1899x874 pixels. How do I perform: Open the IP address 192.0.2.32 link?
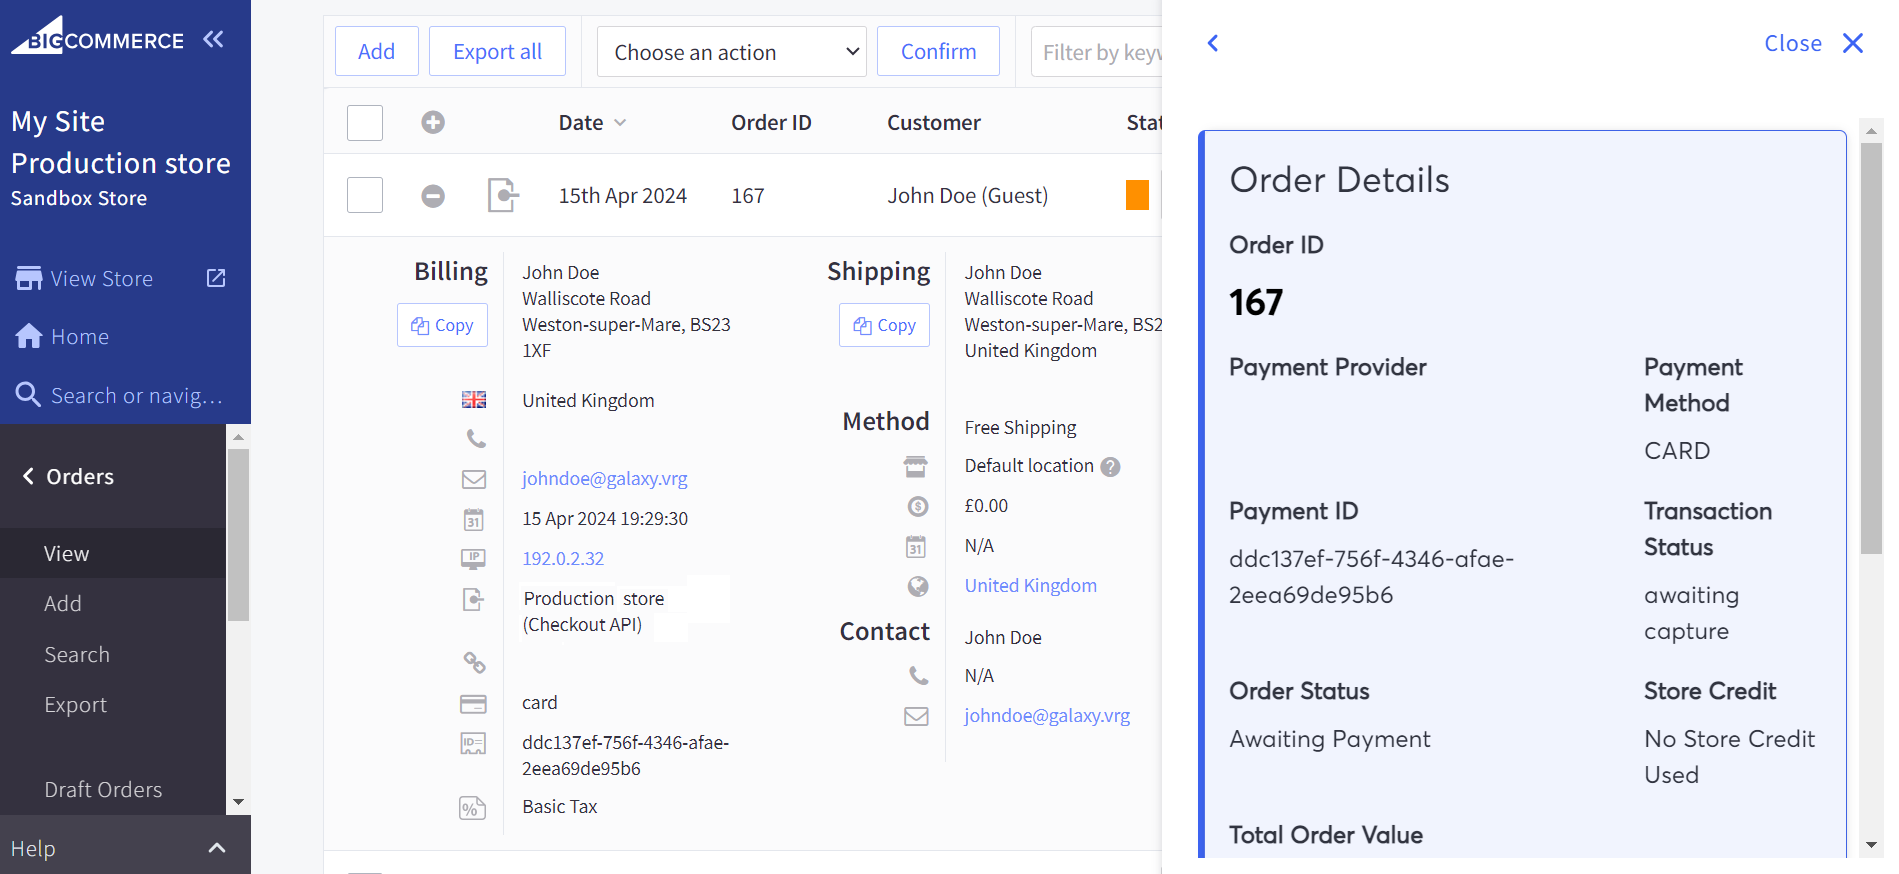pos(563,558)
